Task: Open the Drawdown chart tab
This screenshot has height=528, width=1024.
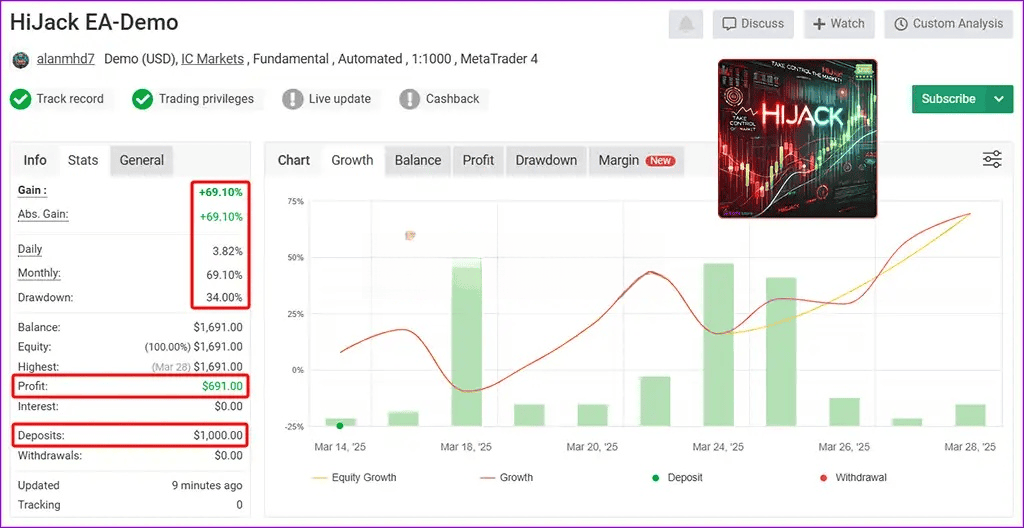Action: coord(546,161)
